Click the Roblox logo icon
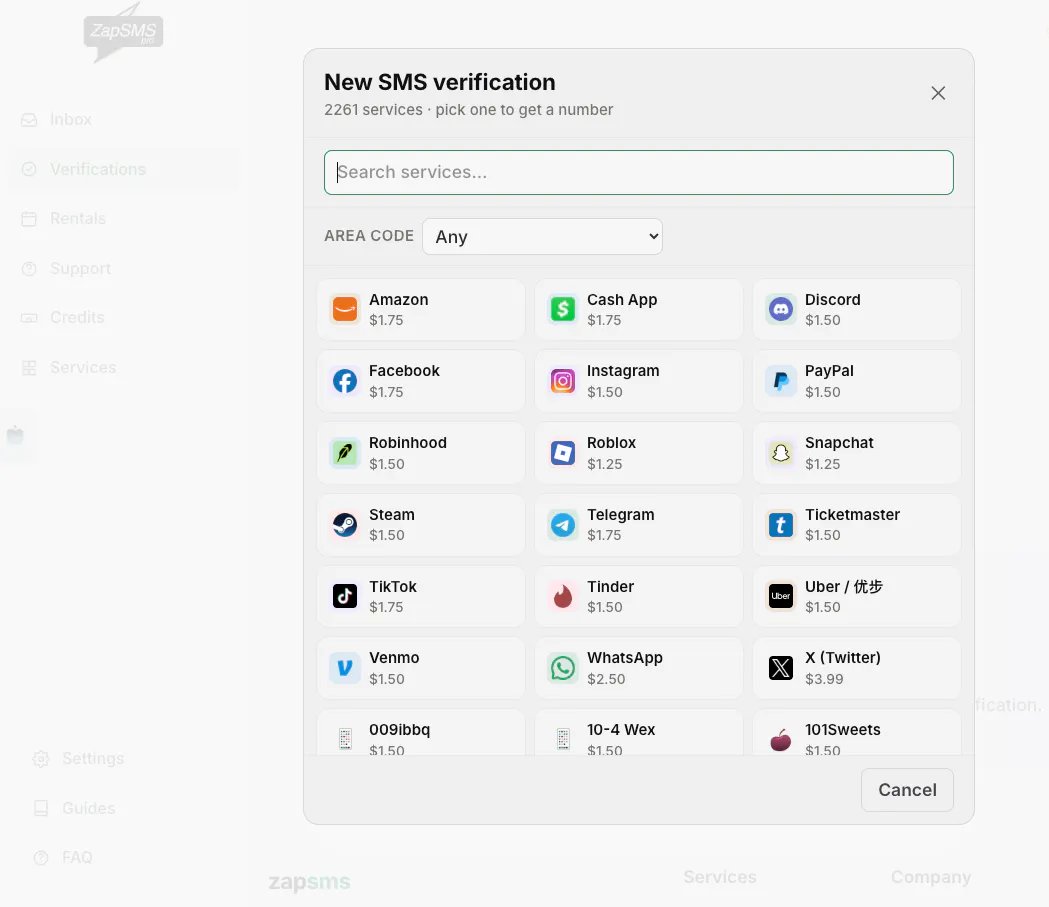This screenshot has height=907, width=1049. click(563, 453)
